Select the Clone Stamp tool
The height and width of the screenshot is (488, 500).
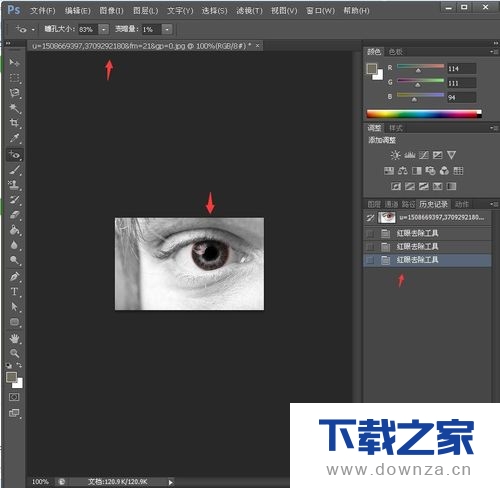[14, 185]
